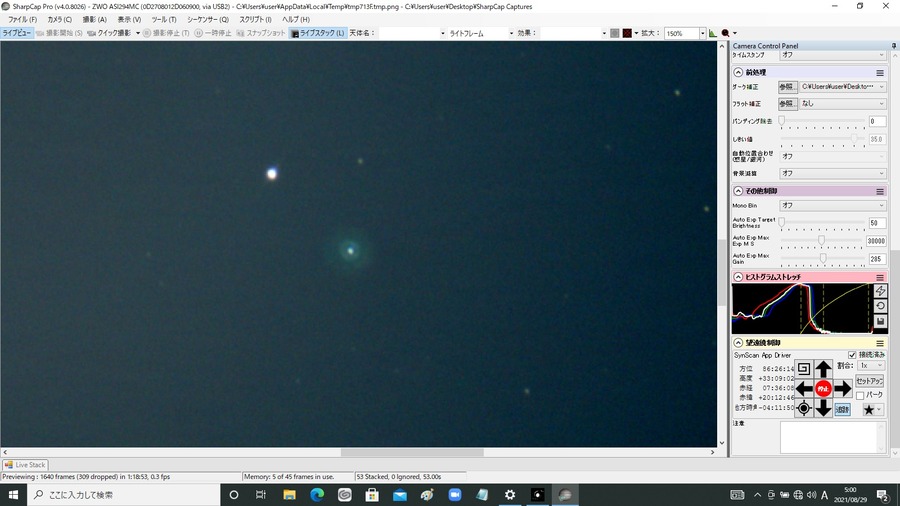900x506 pixels.
Task: Open the 前処理 section hamburger menu
Action: click(x=880, y=73)
